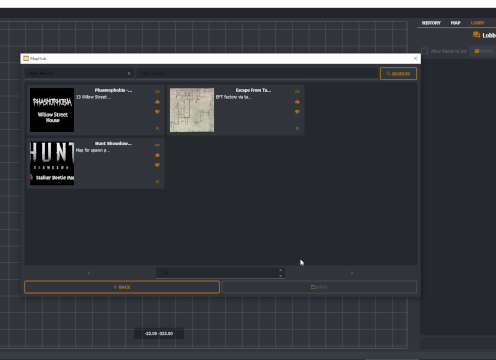Image resolution: width=496 pixels, height=360 pixels.
Task: Click the Lobby chat icon in side panel
Action: coord(476,35)
